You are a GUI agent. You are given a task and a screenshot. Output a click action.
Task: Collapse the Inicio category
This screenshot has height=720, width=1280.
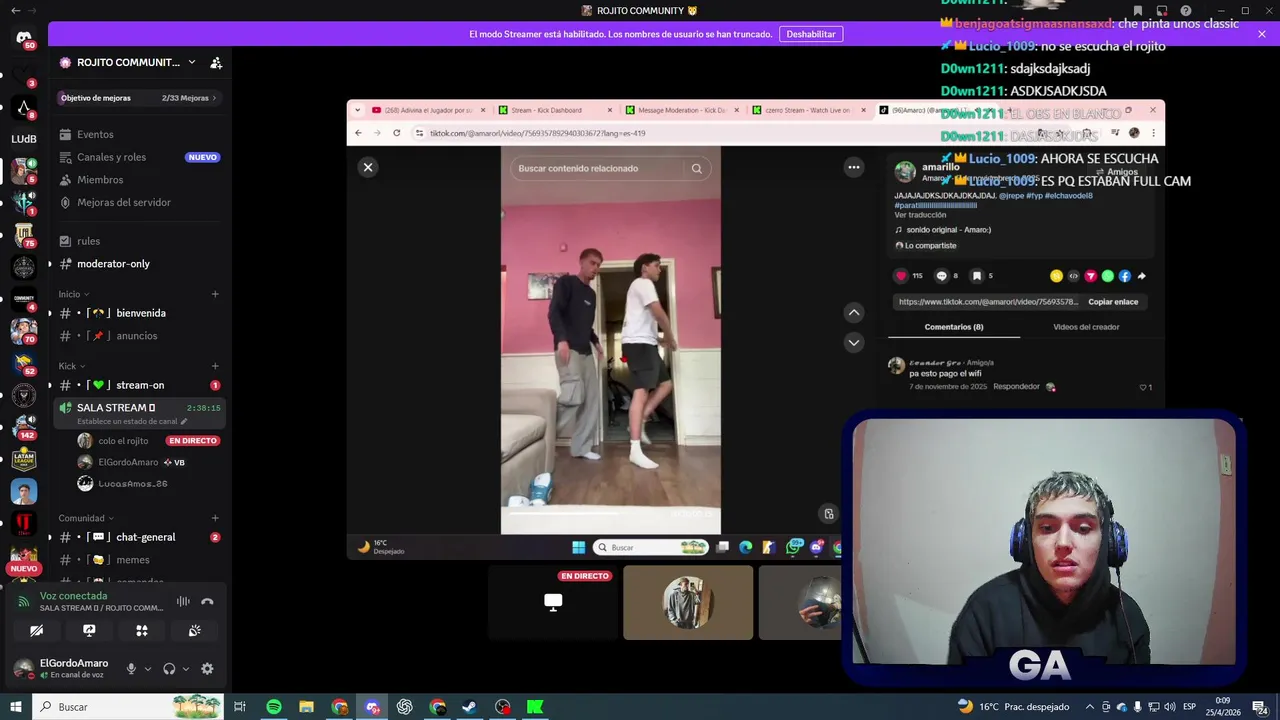tap(74, 294)
